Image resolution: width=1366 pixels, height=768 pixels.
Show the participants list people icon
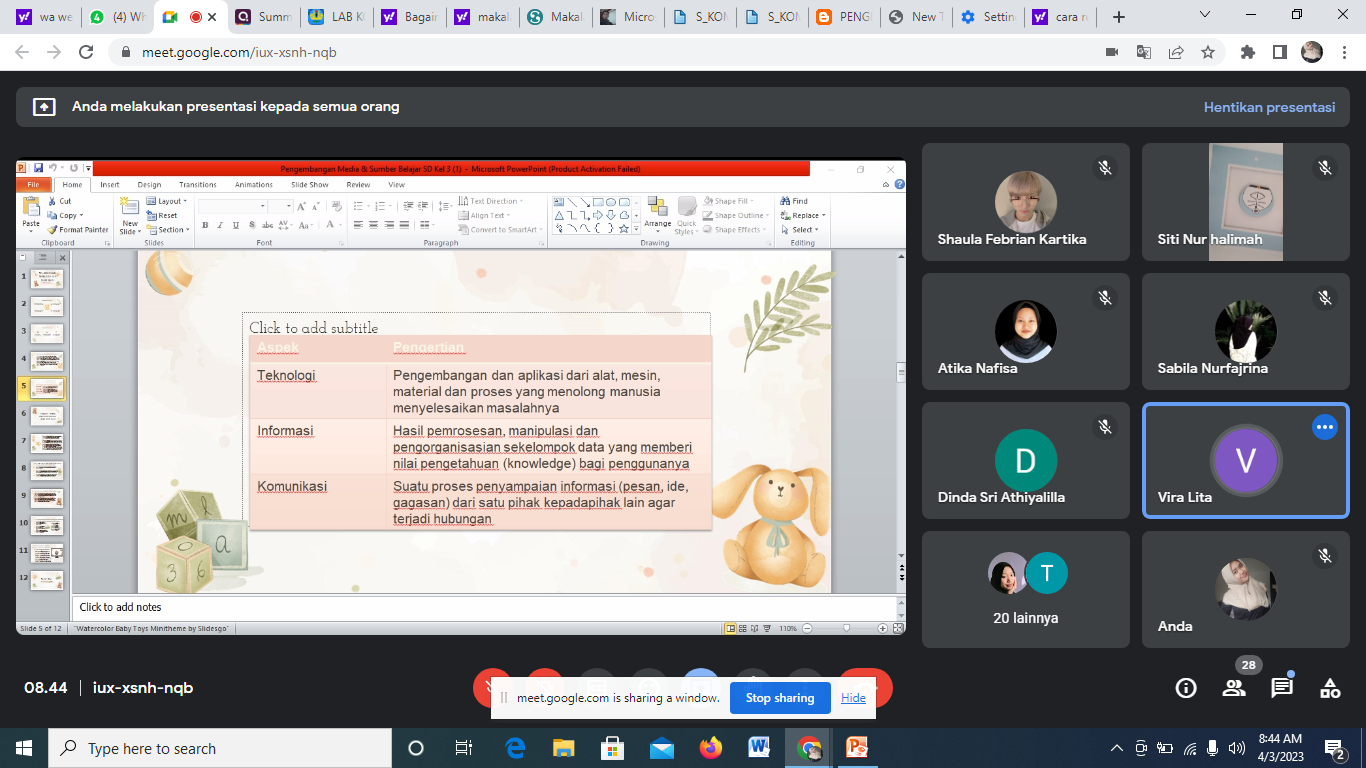click(1234, 688)
